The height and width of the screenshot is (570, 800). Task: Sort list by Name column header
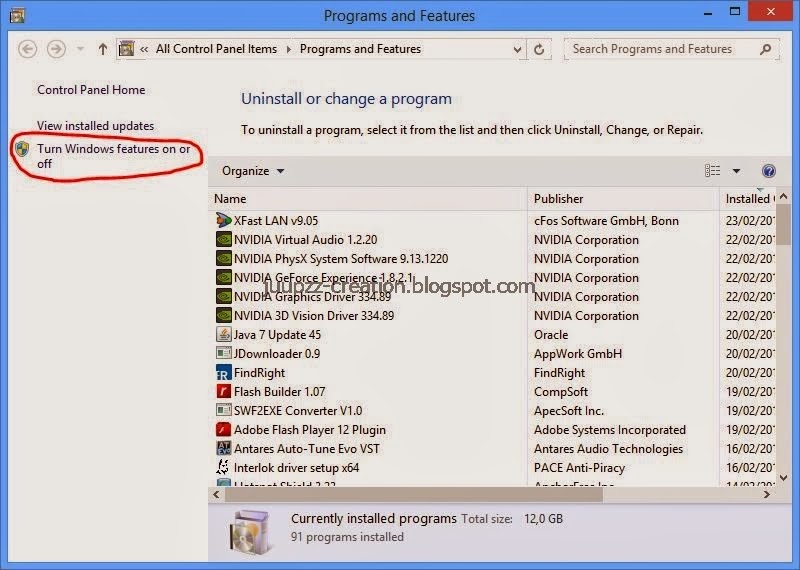[x=367, y=199]
